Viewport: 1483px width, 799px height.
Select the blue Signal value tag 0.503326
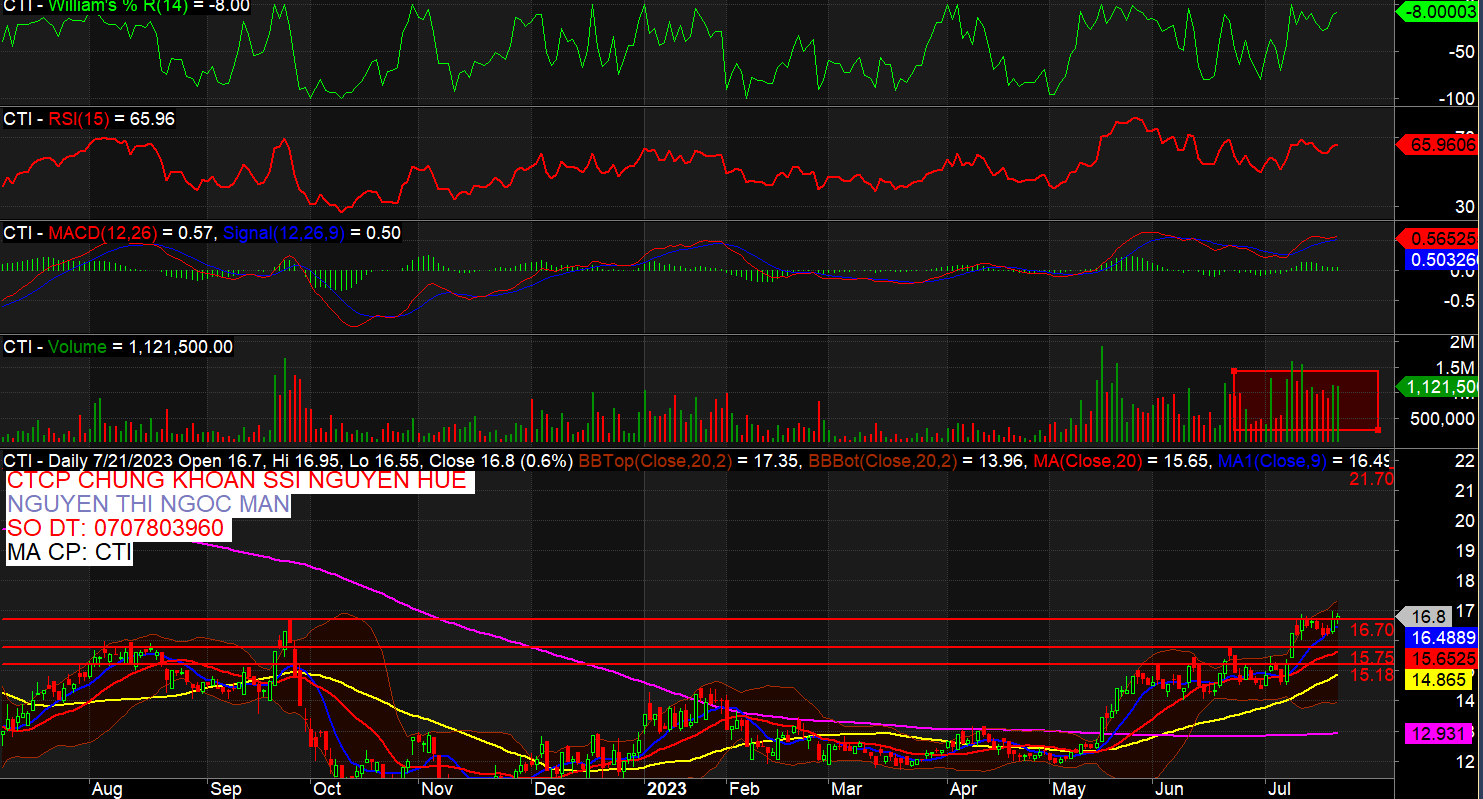(1437, 260)
